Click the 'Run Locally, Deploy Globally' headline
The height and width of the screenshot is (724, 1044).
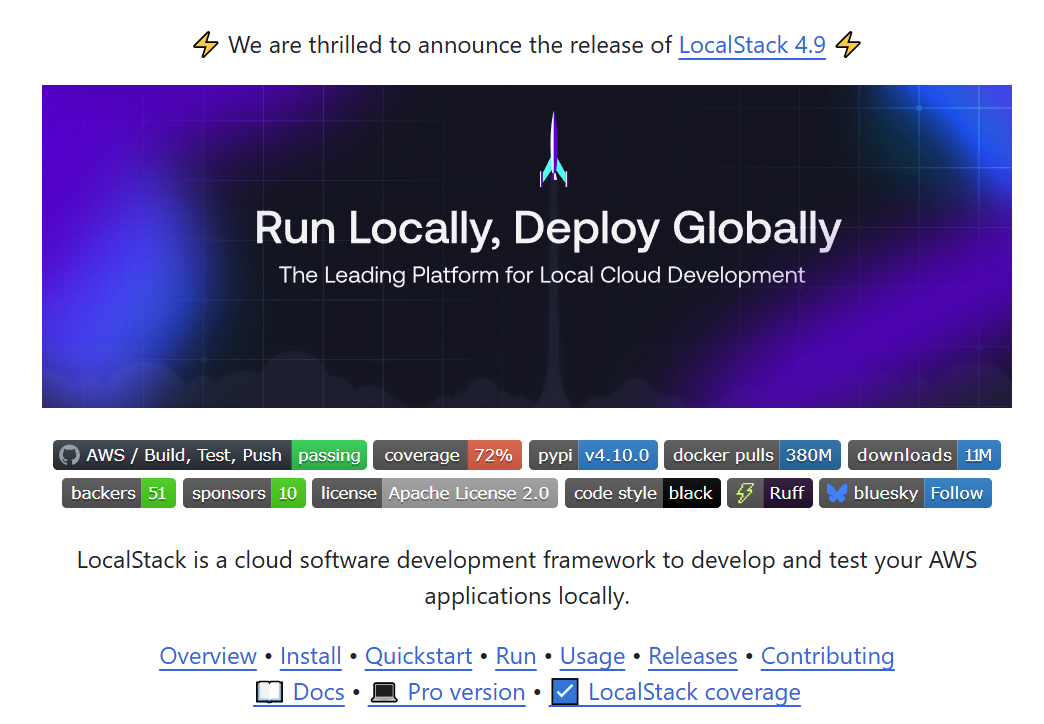point(548,228)
